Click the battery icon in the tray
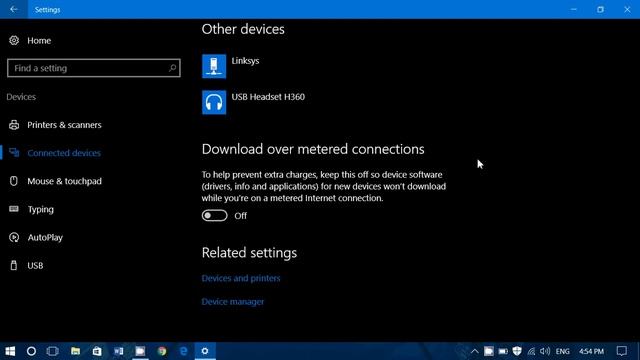 (503, 351)
